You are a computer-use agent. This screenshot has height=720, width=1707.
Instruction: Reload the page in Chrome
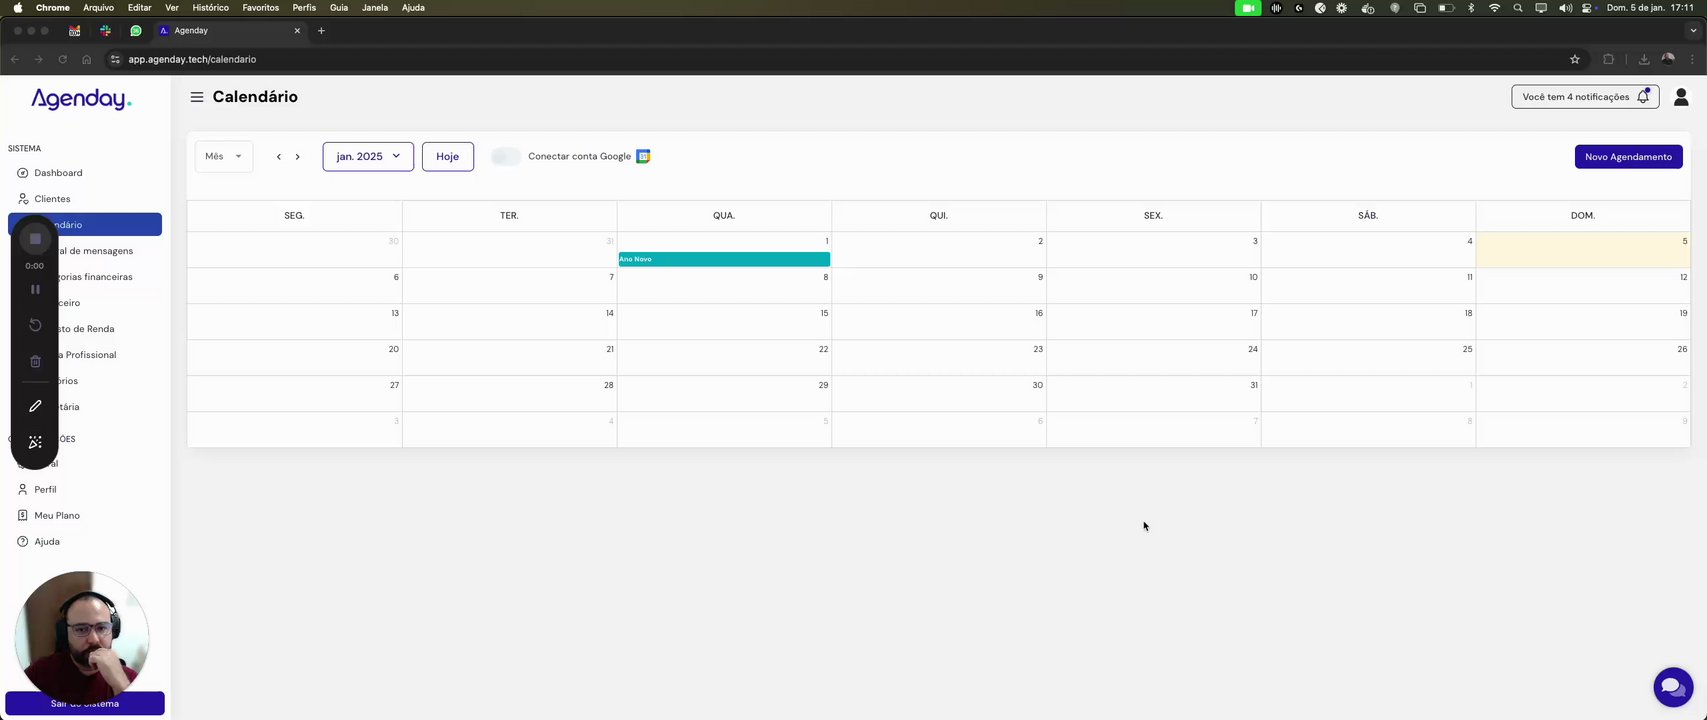62,59
